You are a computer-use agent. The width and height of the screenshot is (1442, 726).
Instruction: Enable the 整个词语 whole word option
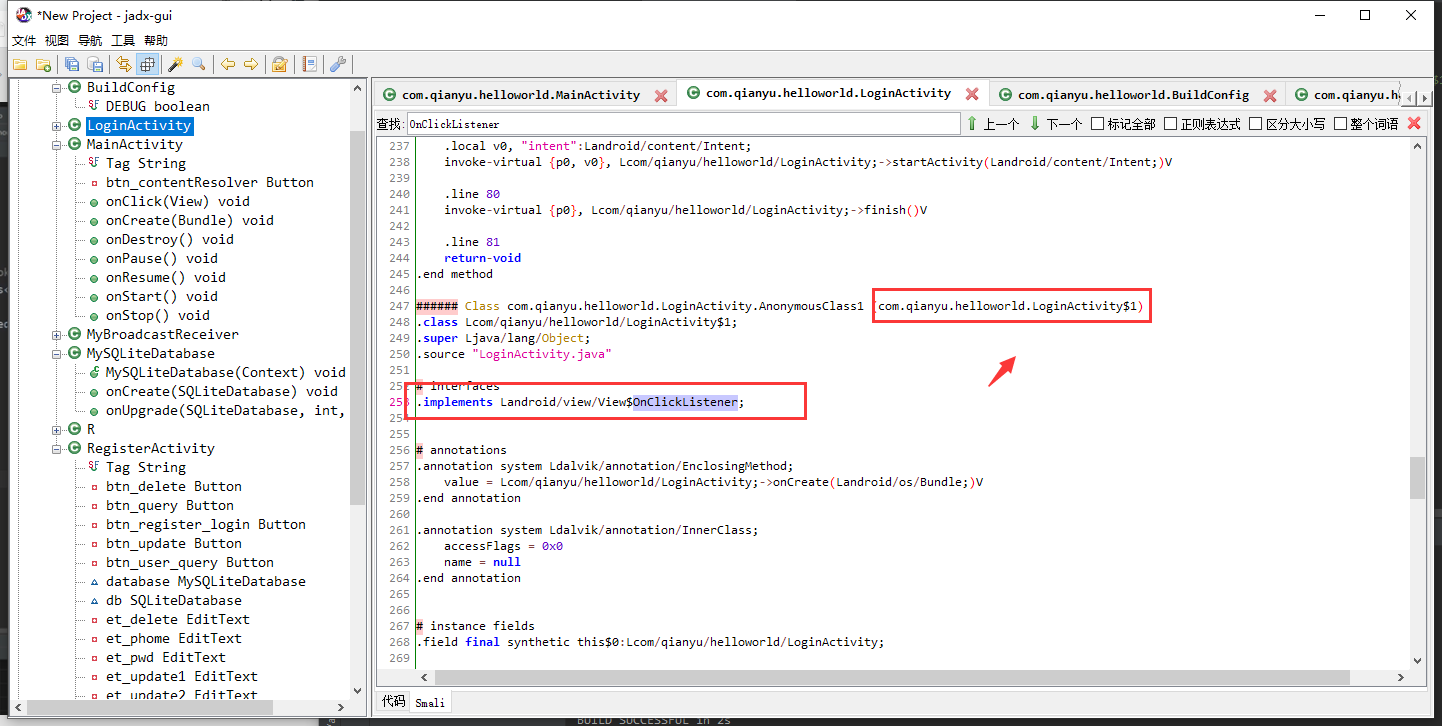(1338, 123)
